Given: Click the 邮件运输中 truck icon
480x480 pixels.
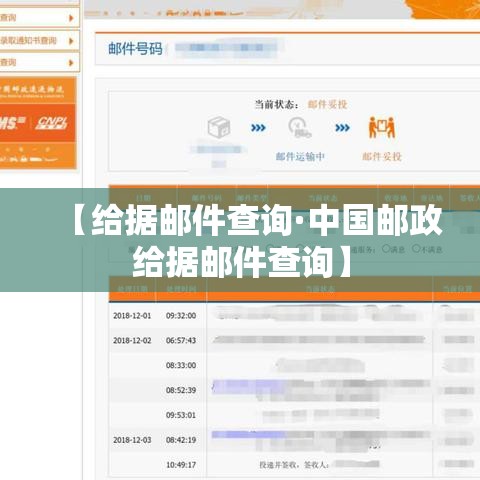Looking at the screenshot, I should pyautogui.click(x=300, y=128).
